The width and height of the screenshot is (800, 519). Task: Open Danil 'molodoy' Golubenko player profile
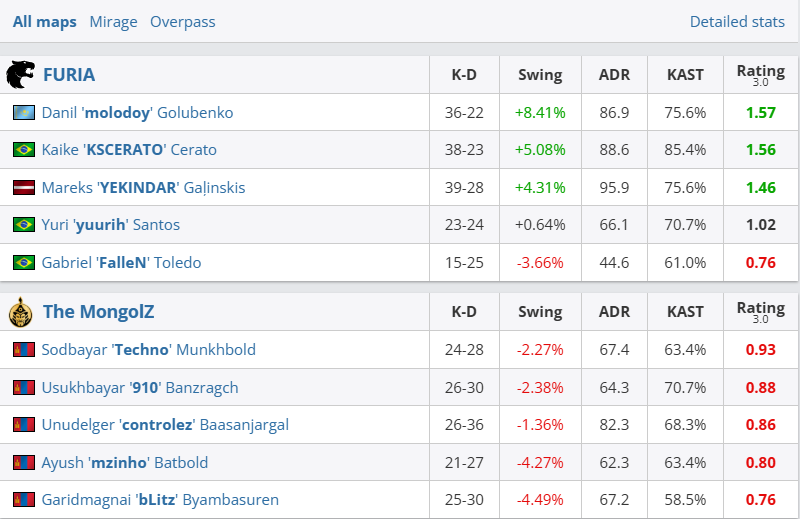(137, 113)
